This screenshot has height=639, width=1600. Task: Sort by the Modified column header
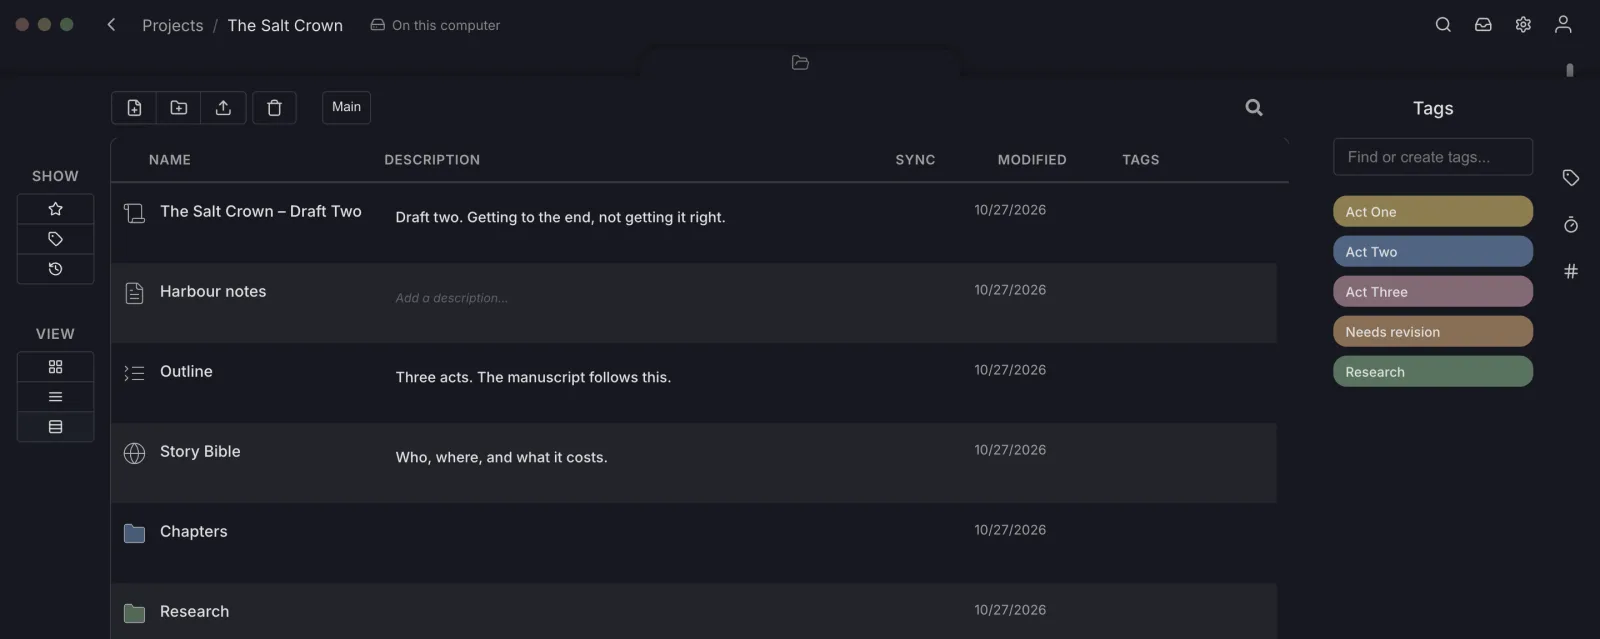pyautogui.click(x=1032, y=160)
